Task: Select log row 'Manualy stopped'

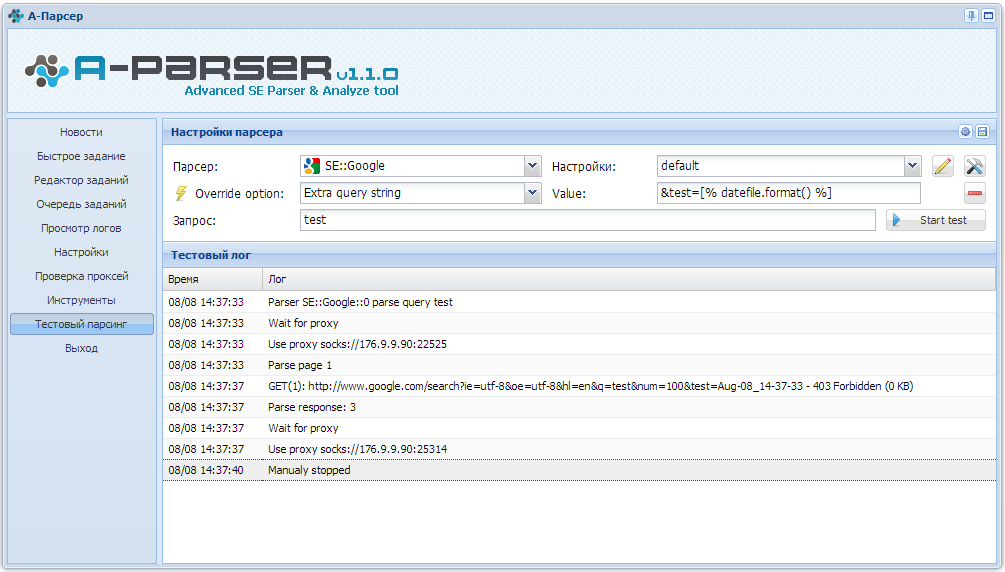Action: coord(579,470)
